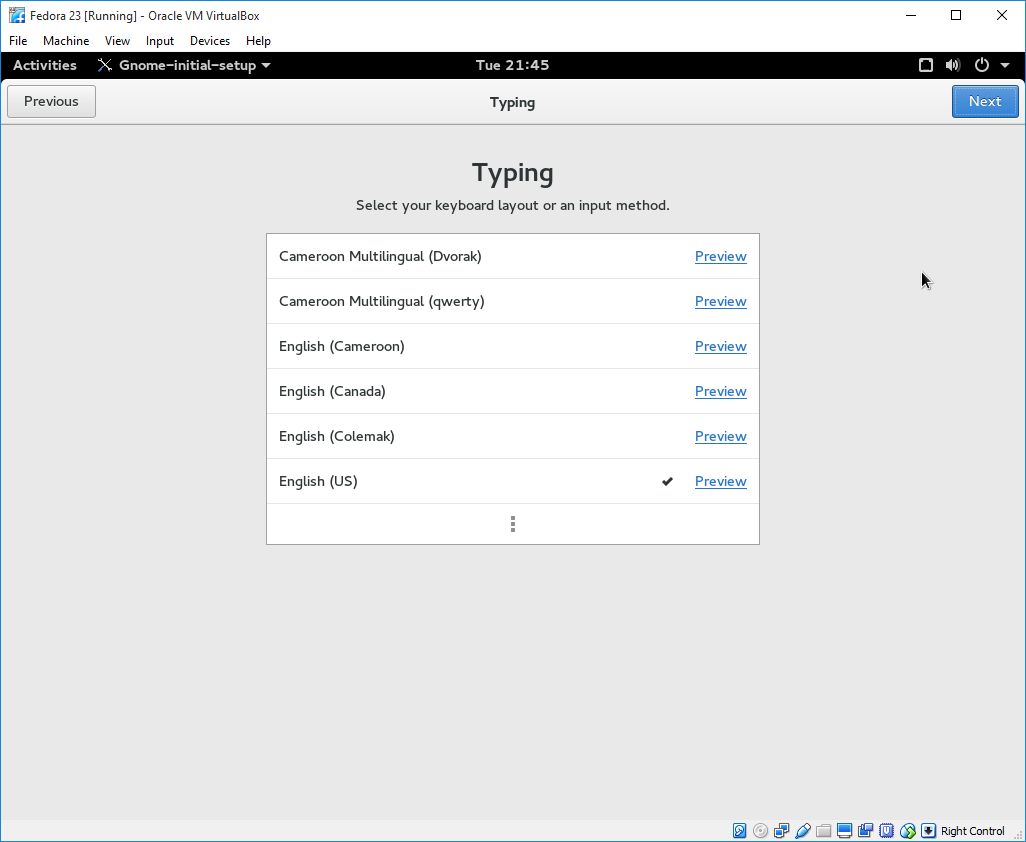The width and height of the screenshot is (1026, 842).
Task: Click the Right Control host key label
Action: click(x=972, y=831)
